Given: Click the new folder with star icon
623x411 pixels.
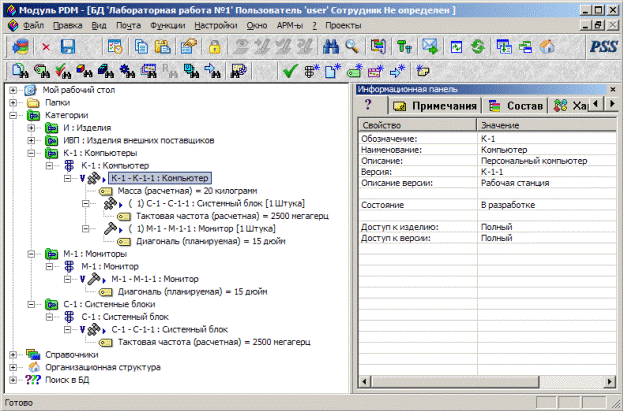Looking at the screenshot, I should [422, 71].
